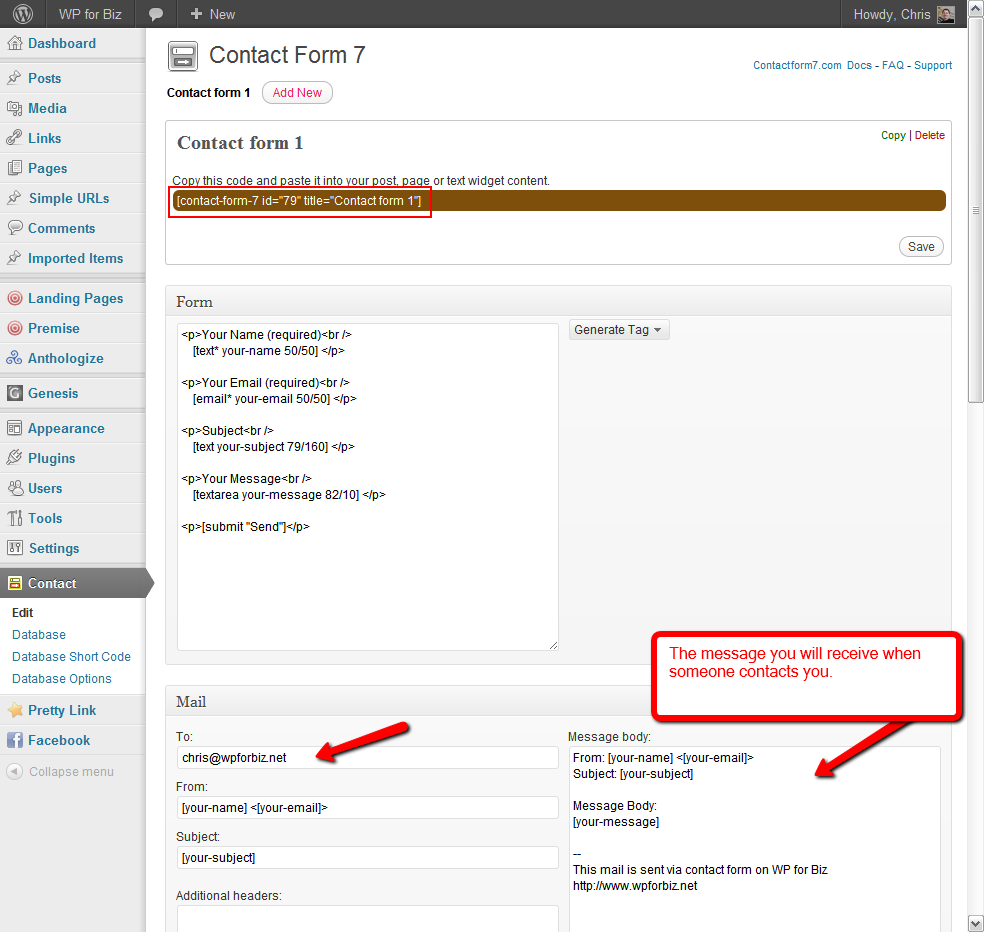Viewport: 984px width, 932px height.
Task: Click the WordPress logo icon
Action: point(23,14)
